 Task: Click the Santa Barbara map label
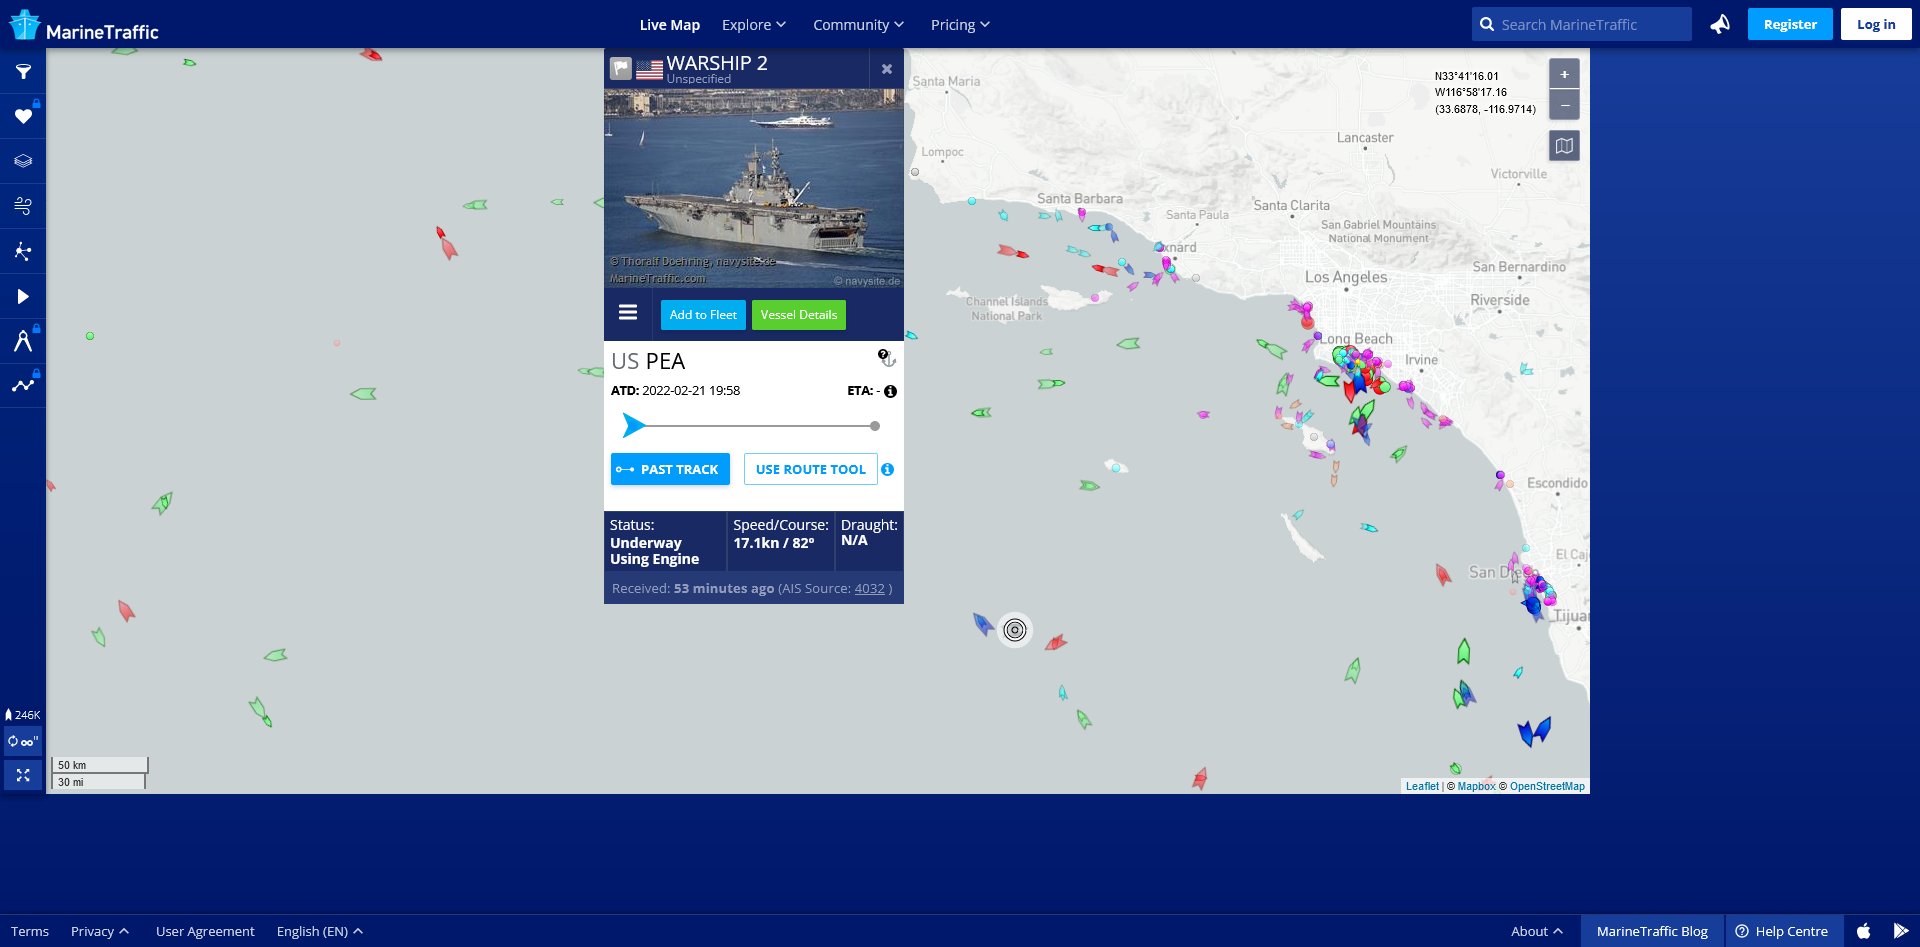[x=1079, y=199]
